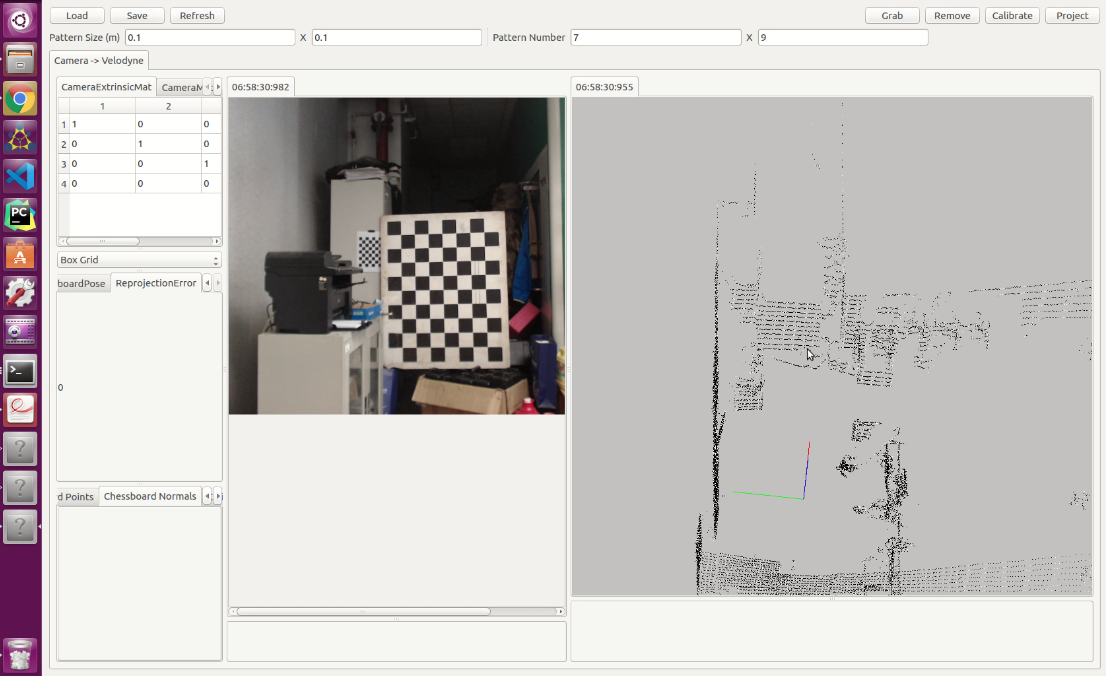This screenshot has width=1106, height=676.
Task: Select the d Points tab
Action: [x=77, y=497]
